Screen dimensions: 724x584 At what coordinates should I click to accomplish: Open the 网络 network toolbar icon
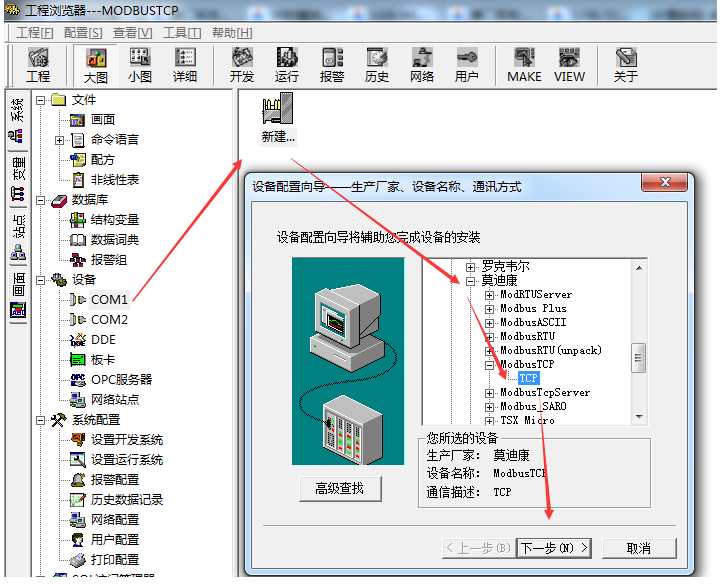[422, 65]
